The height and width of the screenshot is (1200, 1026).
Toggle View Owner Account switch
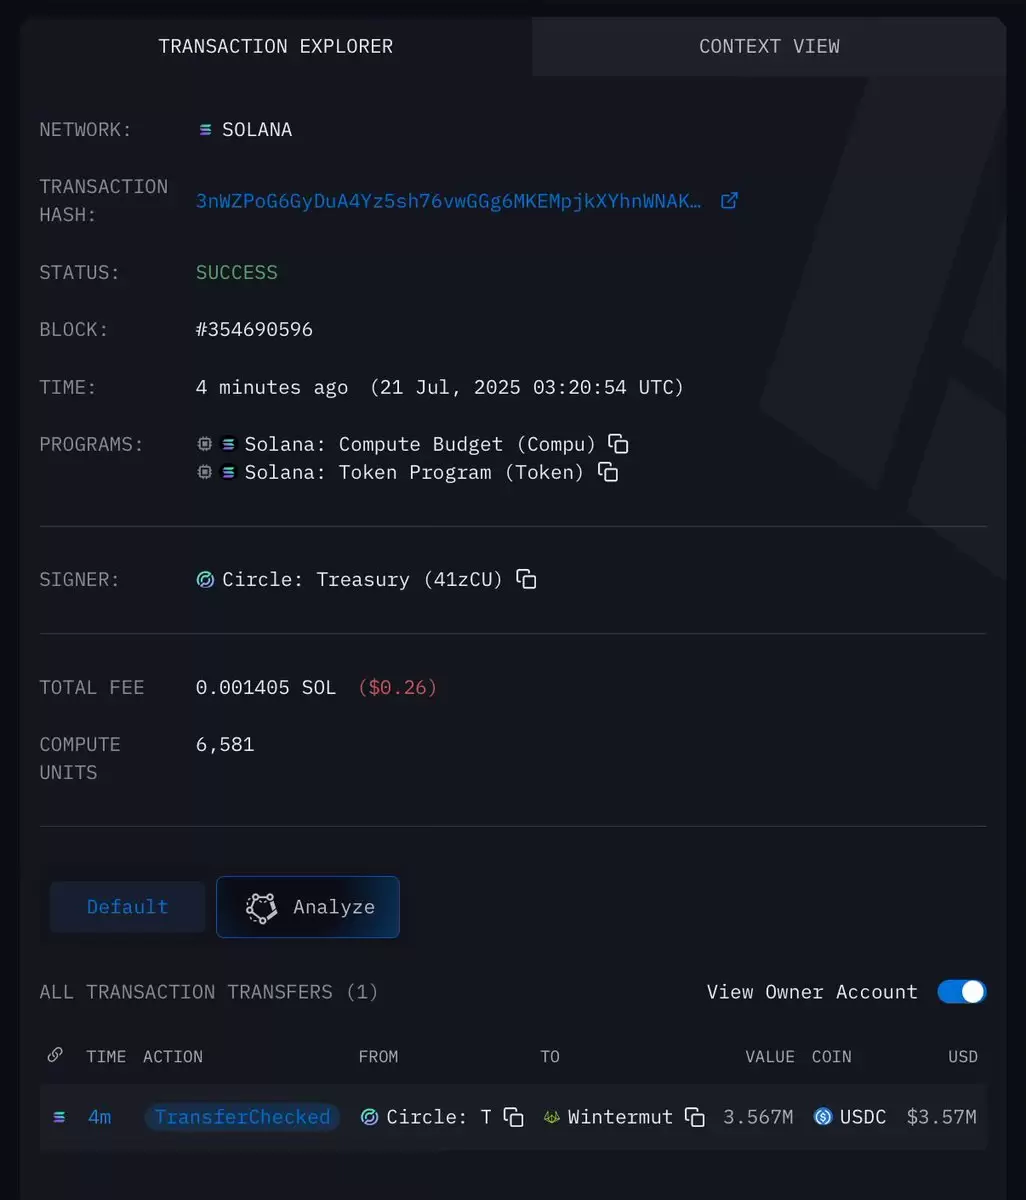pos(962,991)
